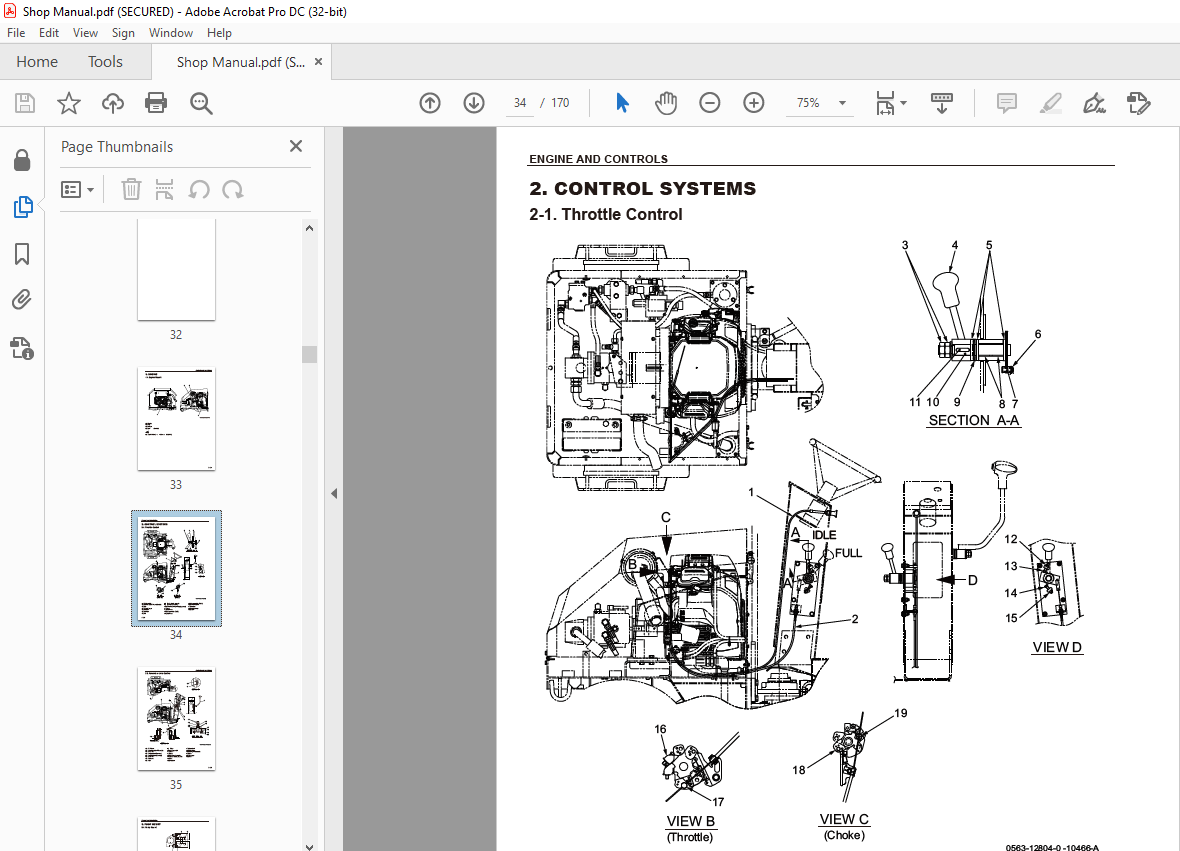Viewport: 1180px width, 851px height.
Task: Expand page fit options arrow
Action: (903, 103)
